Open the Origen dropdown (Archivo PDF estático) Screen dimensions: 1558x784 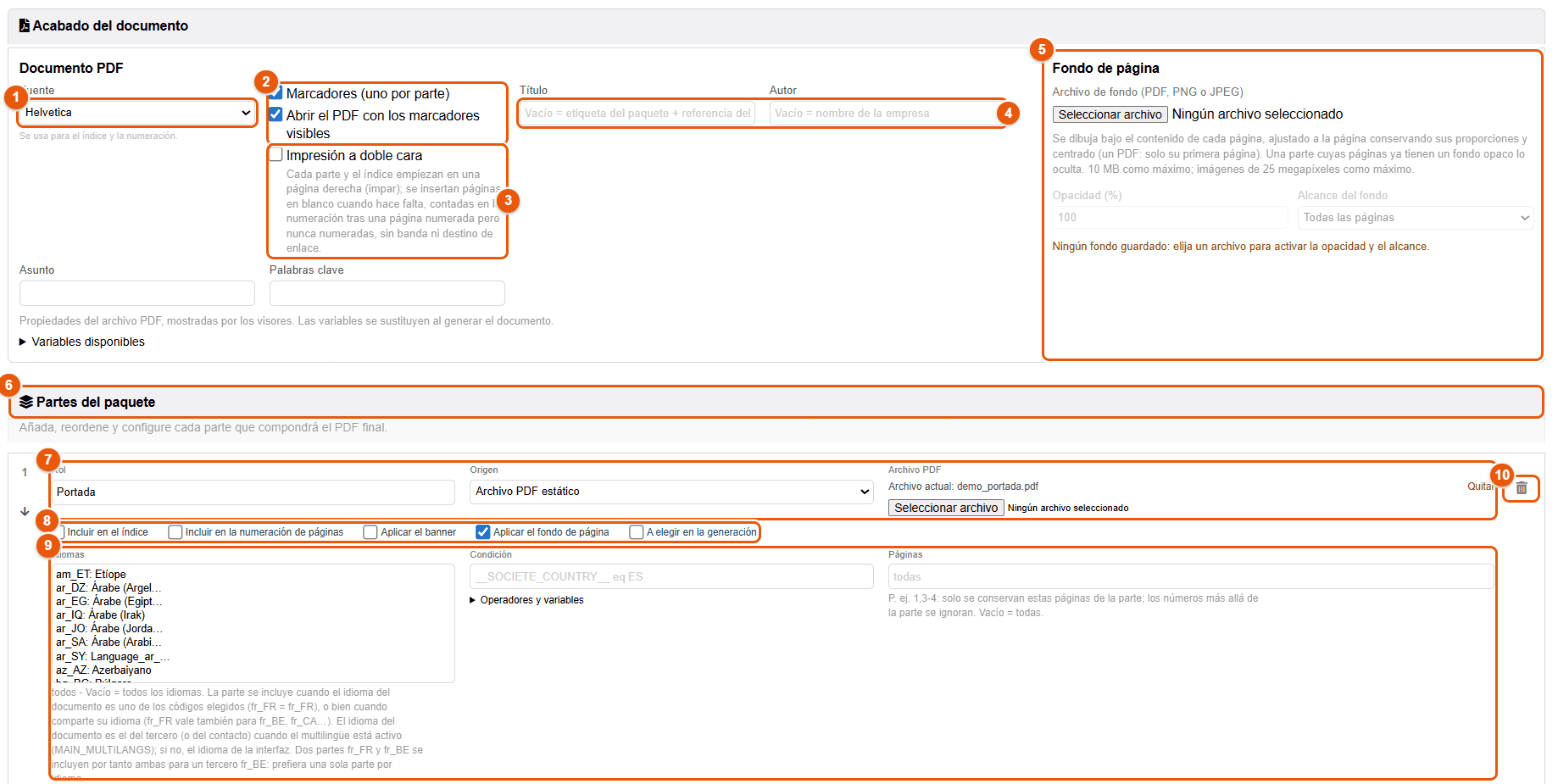[672, 492]
